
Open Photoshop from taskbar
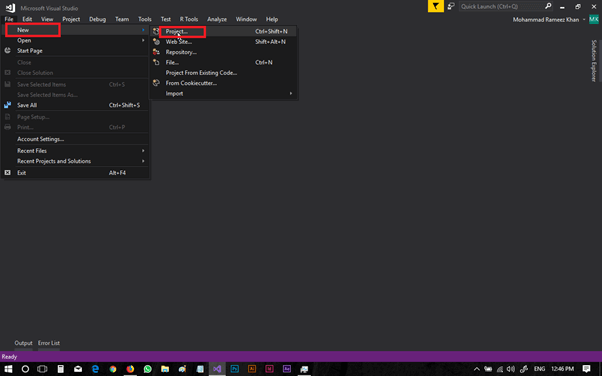[235, 369]
